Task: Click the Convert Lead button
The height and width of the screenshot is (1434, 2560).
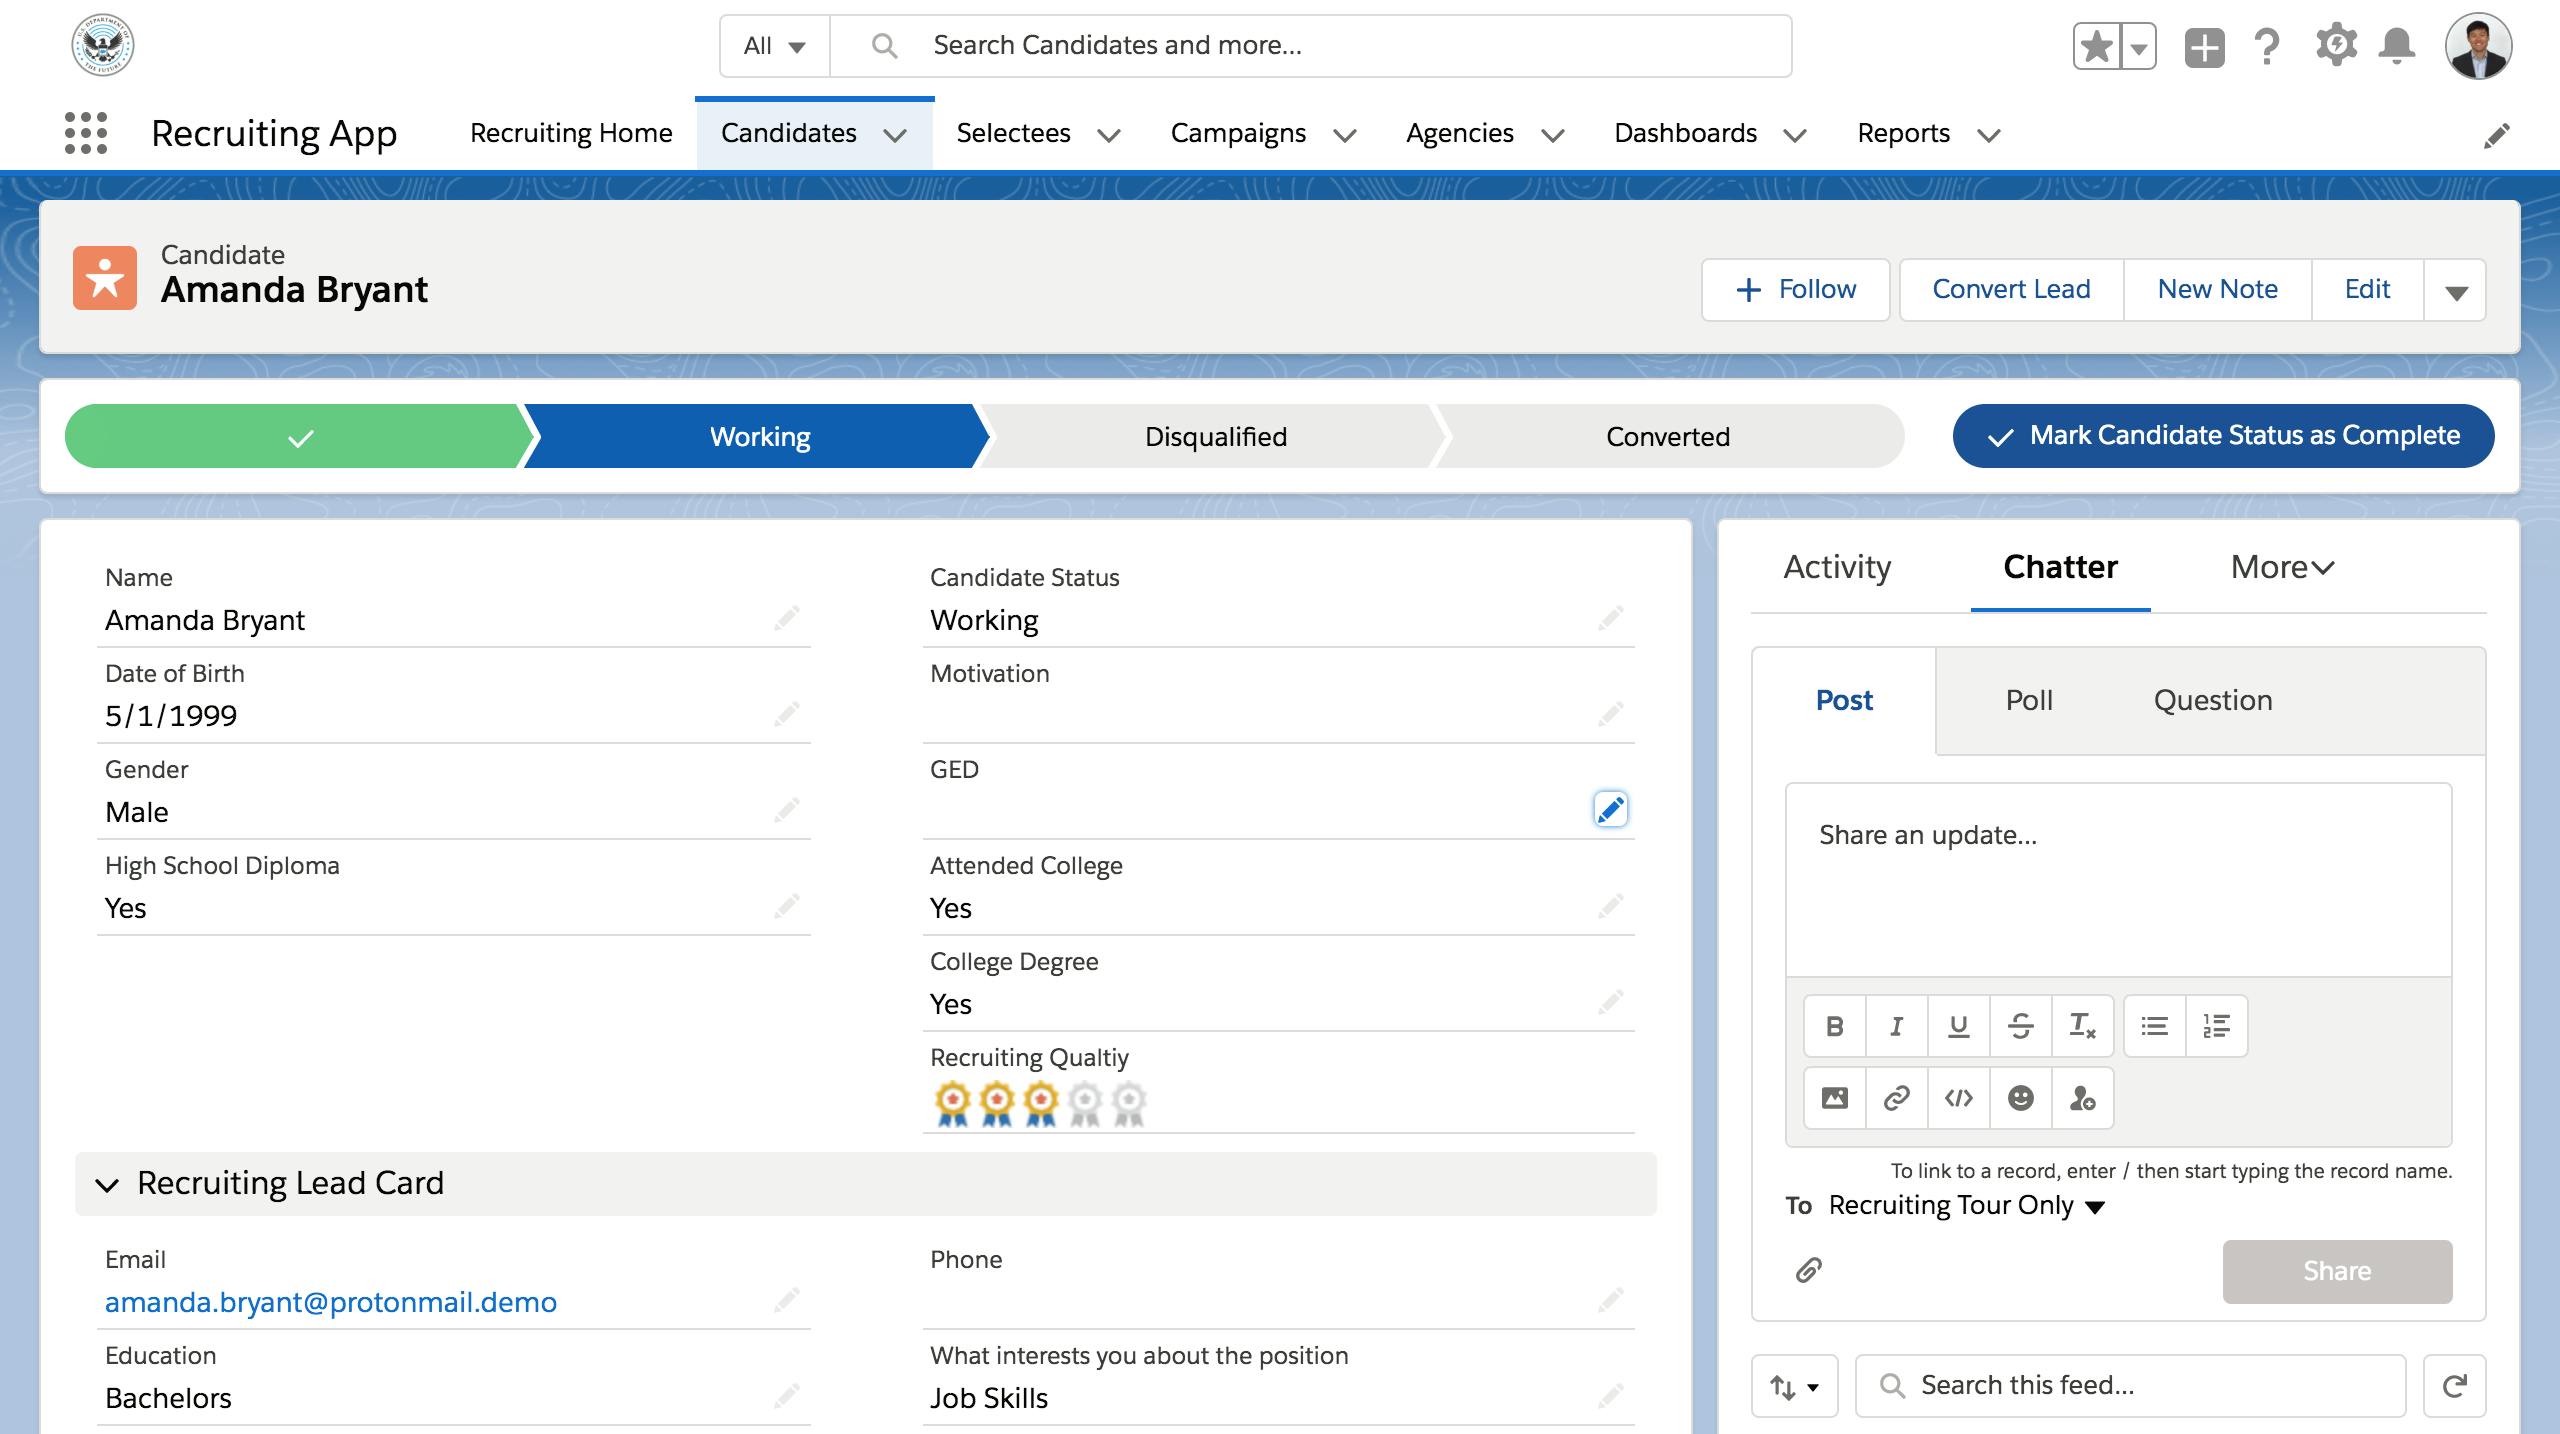Action: (x=2010, y=286)
